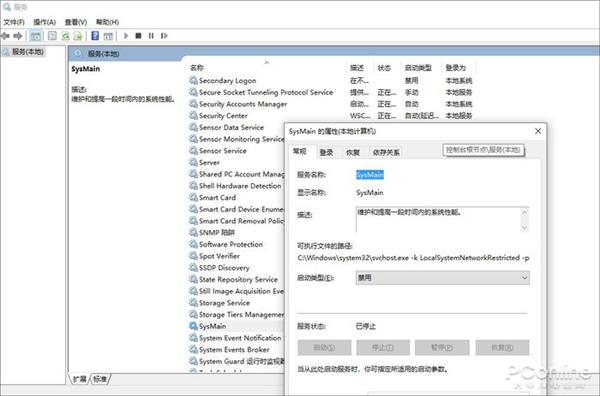Screen dimensions: 600x396
Task: Click the 停止(T) button
Action: tap(383, 347)
